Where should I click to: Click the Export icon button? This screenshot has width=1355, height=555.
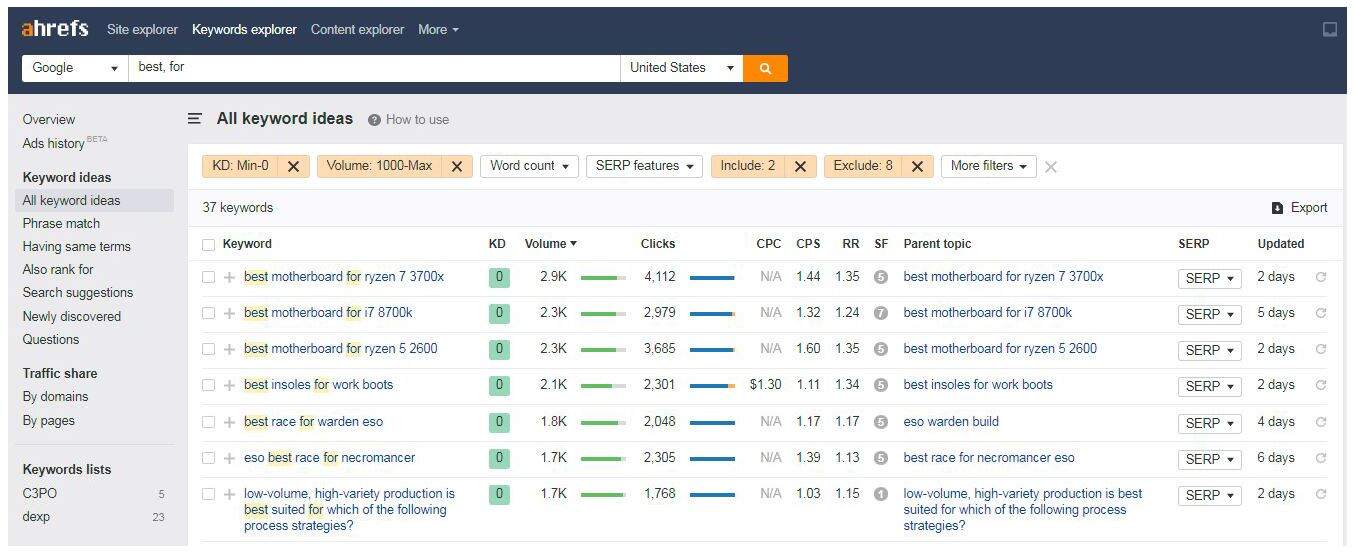coord(1277,208)
